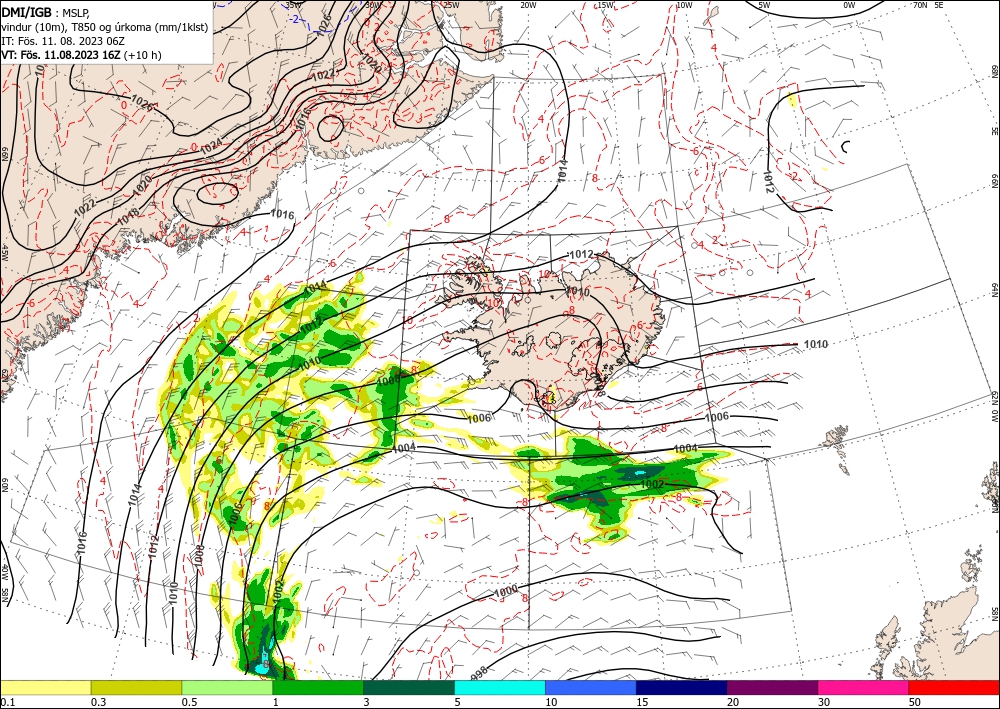
Task: Click the "30" legend value
Action: 824,702
